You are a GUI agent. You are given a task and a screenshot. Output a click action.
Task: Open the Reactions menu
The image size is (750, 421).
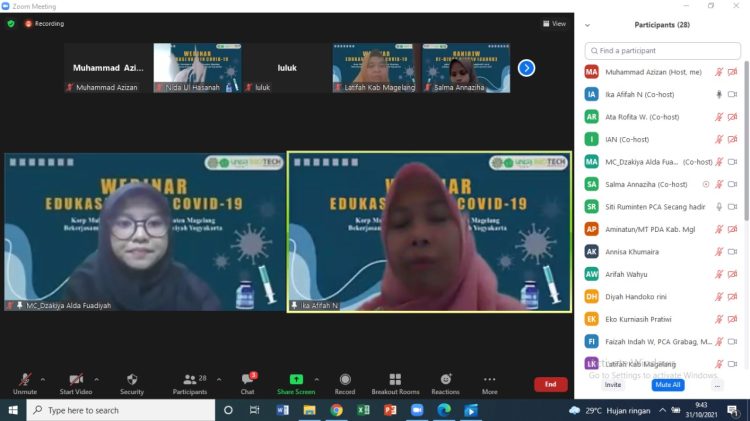tap(445, 380)
